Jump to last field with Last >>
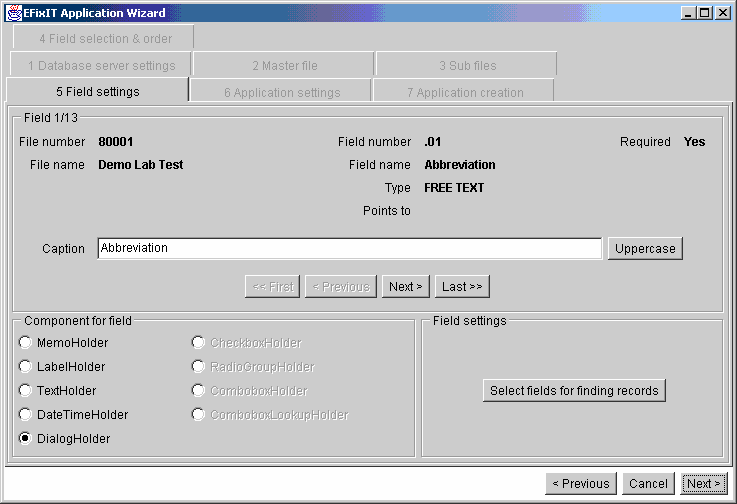 [462, 287]
